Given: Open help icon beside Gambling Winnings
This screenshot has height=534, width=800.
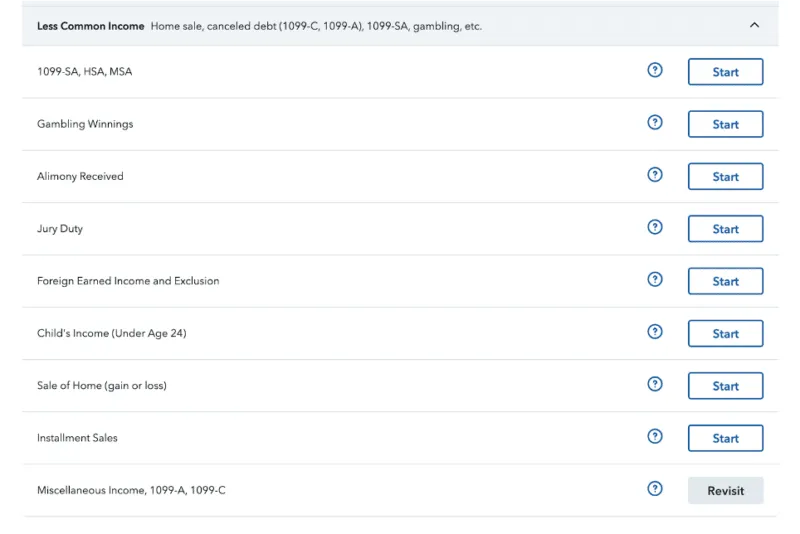Looking at the screenshot, I should tap(655, 122).
